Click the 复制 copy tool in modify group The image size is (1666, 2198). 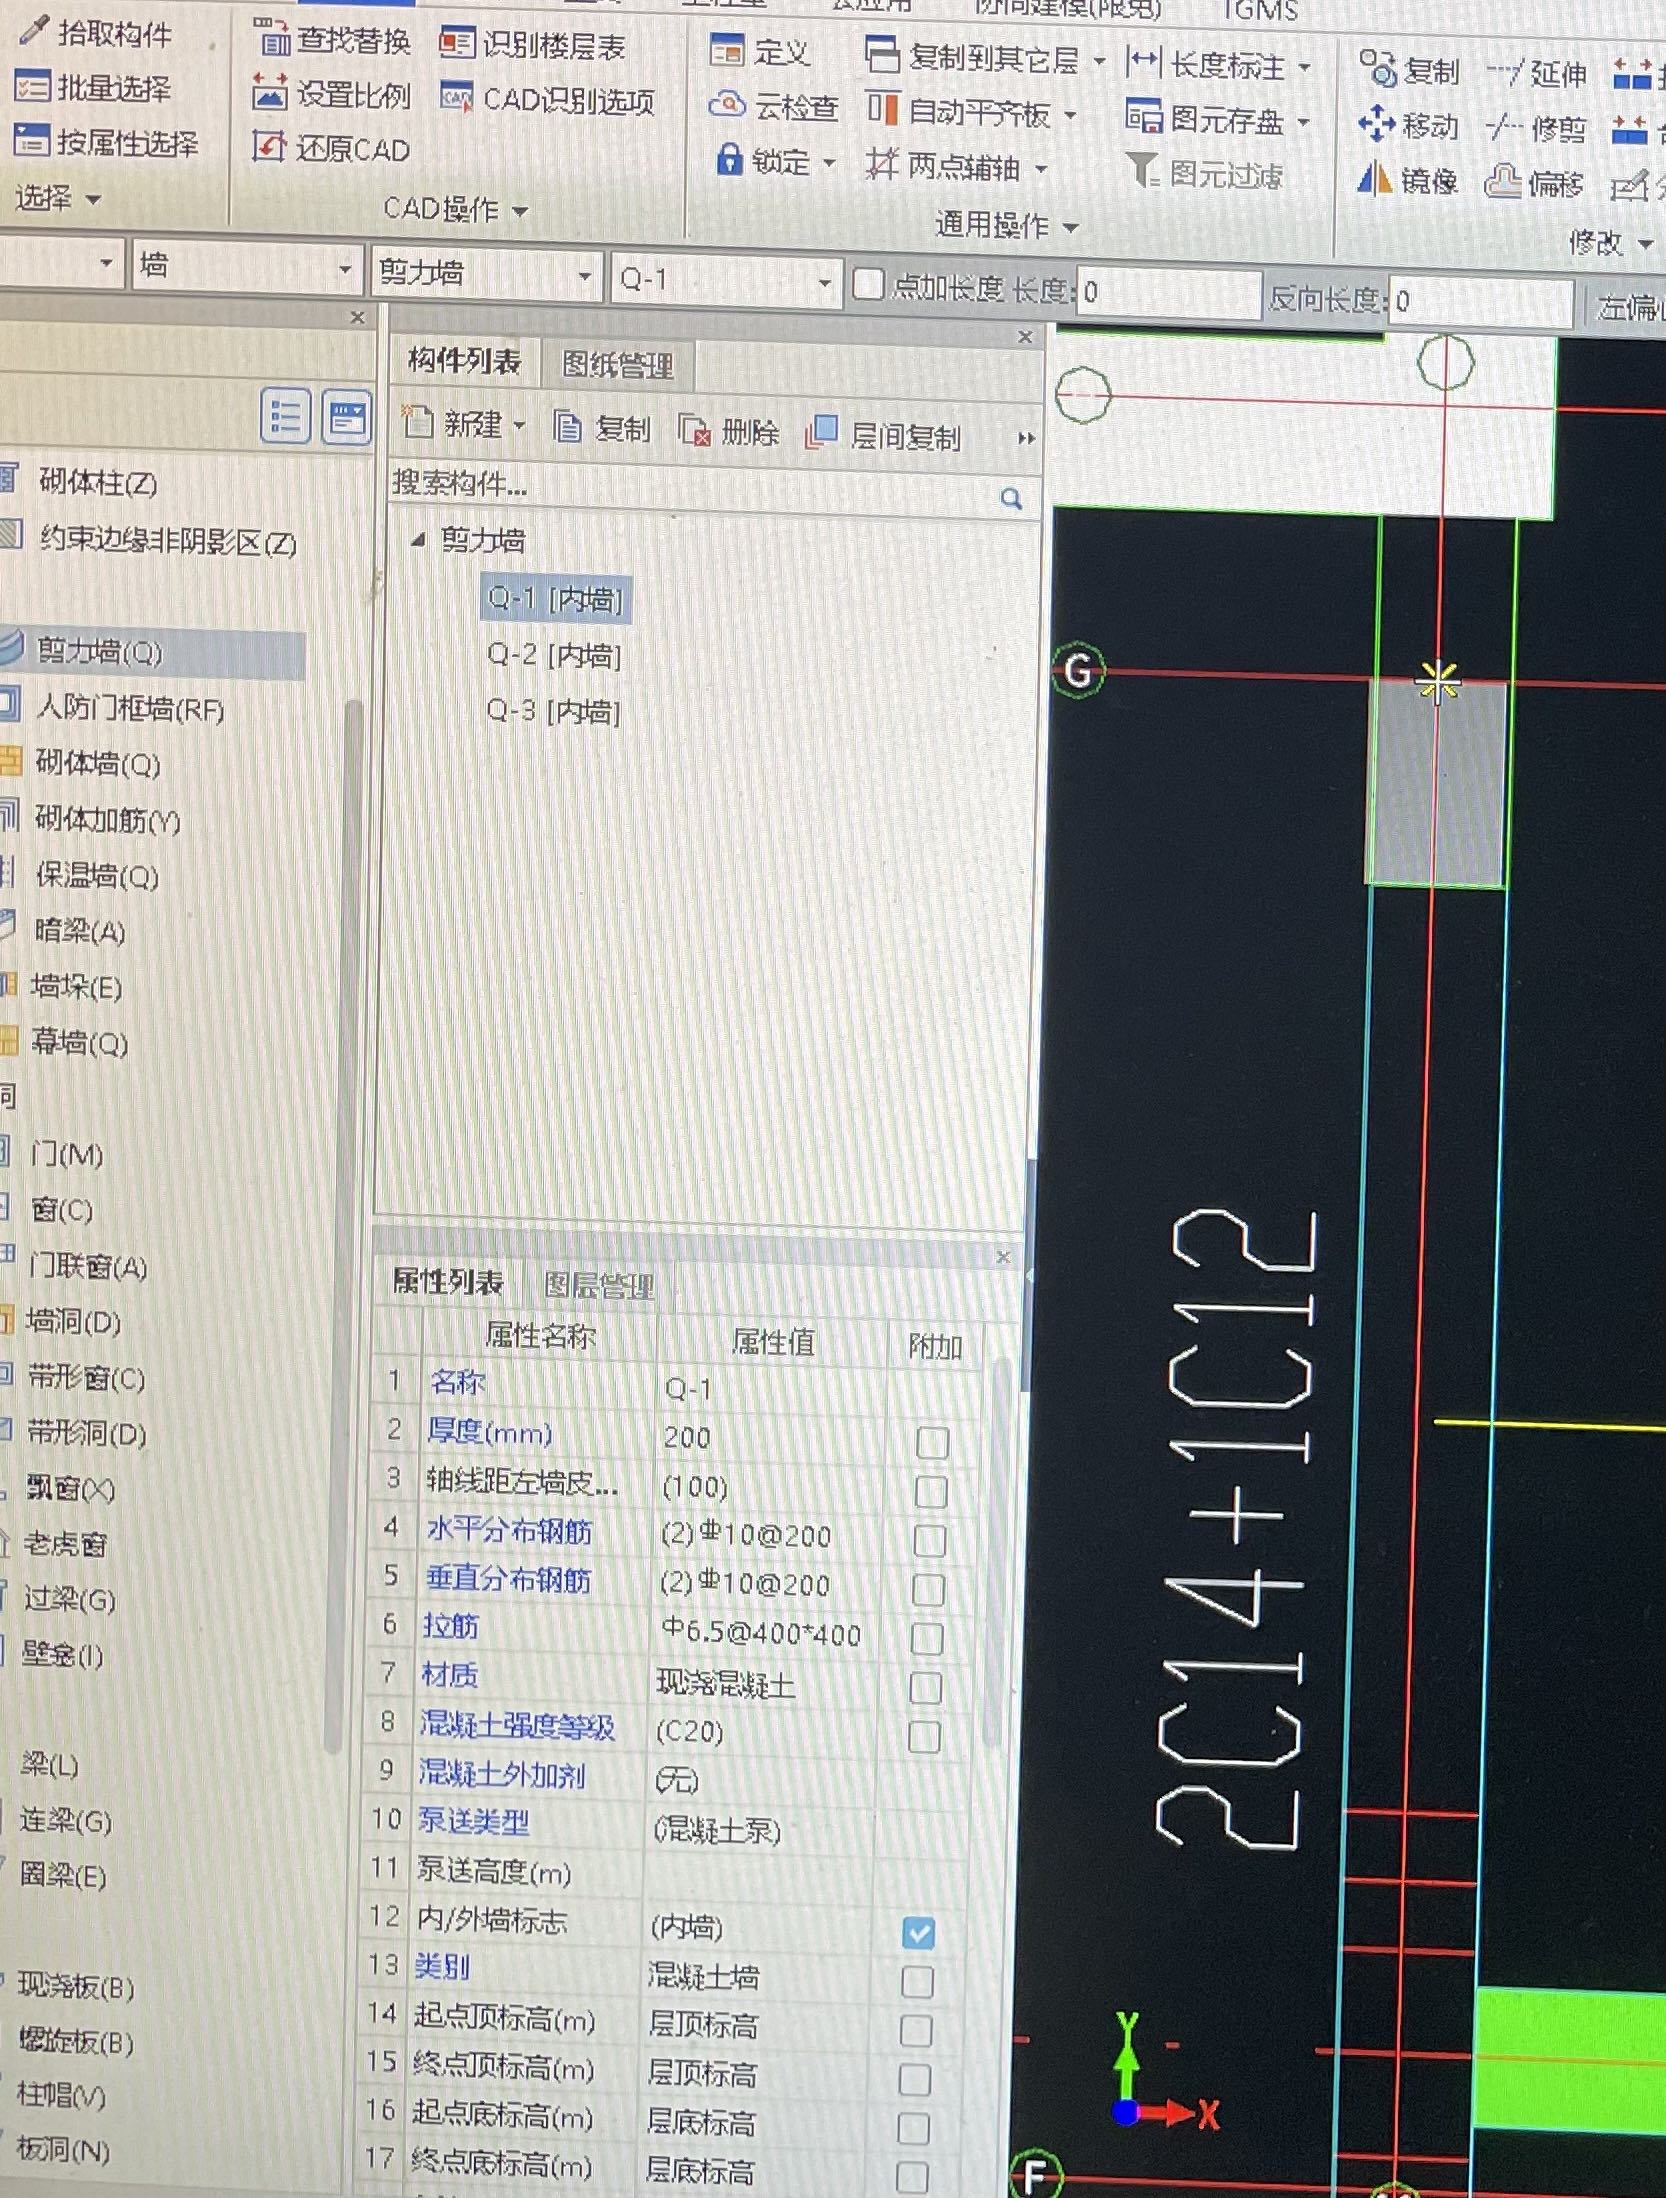click(x=1410, y=71)
